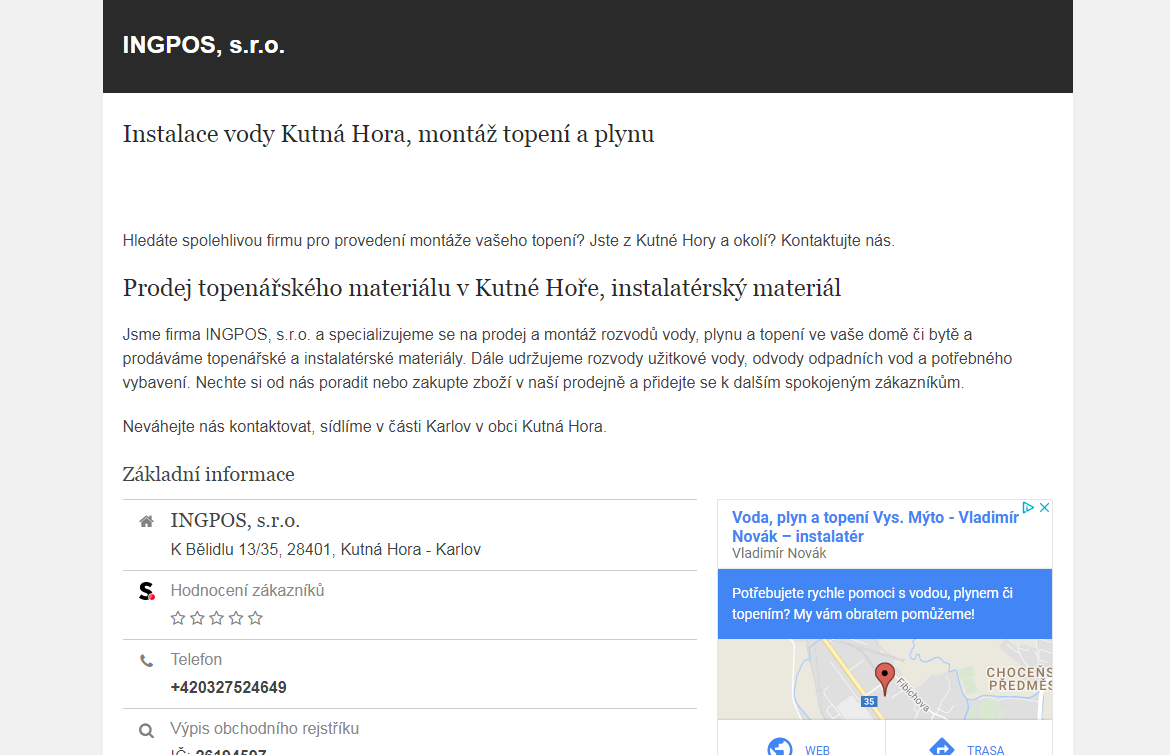Click the route 35 road marker on map
Image resolution: width=1170 pixels, height=755 pixels.
869,701
